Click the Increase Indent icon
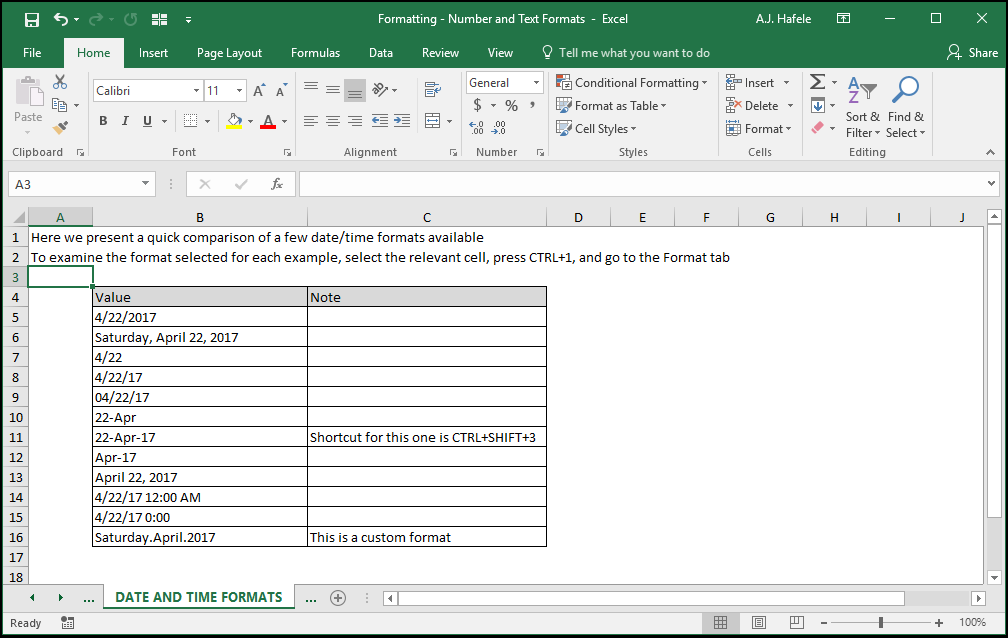 tap(402, 121)
